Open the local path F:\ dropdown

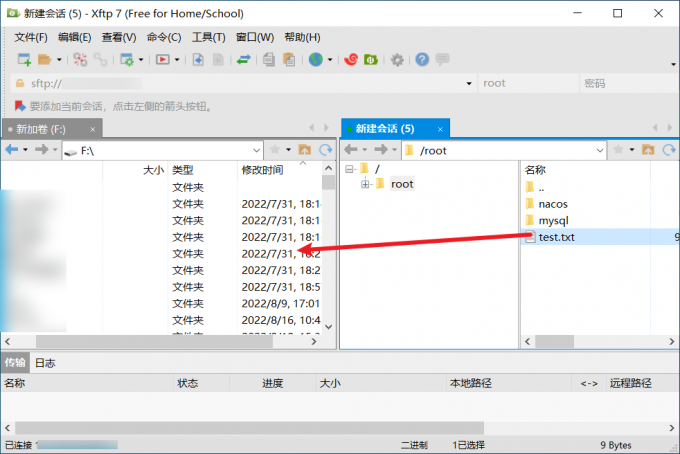coord(256,150)
